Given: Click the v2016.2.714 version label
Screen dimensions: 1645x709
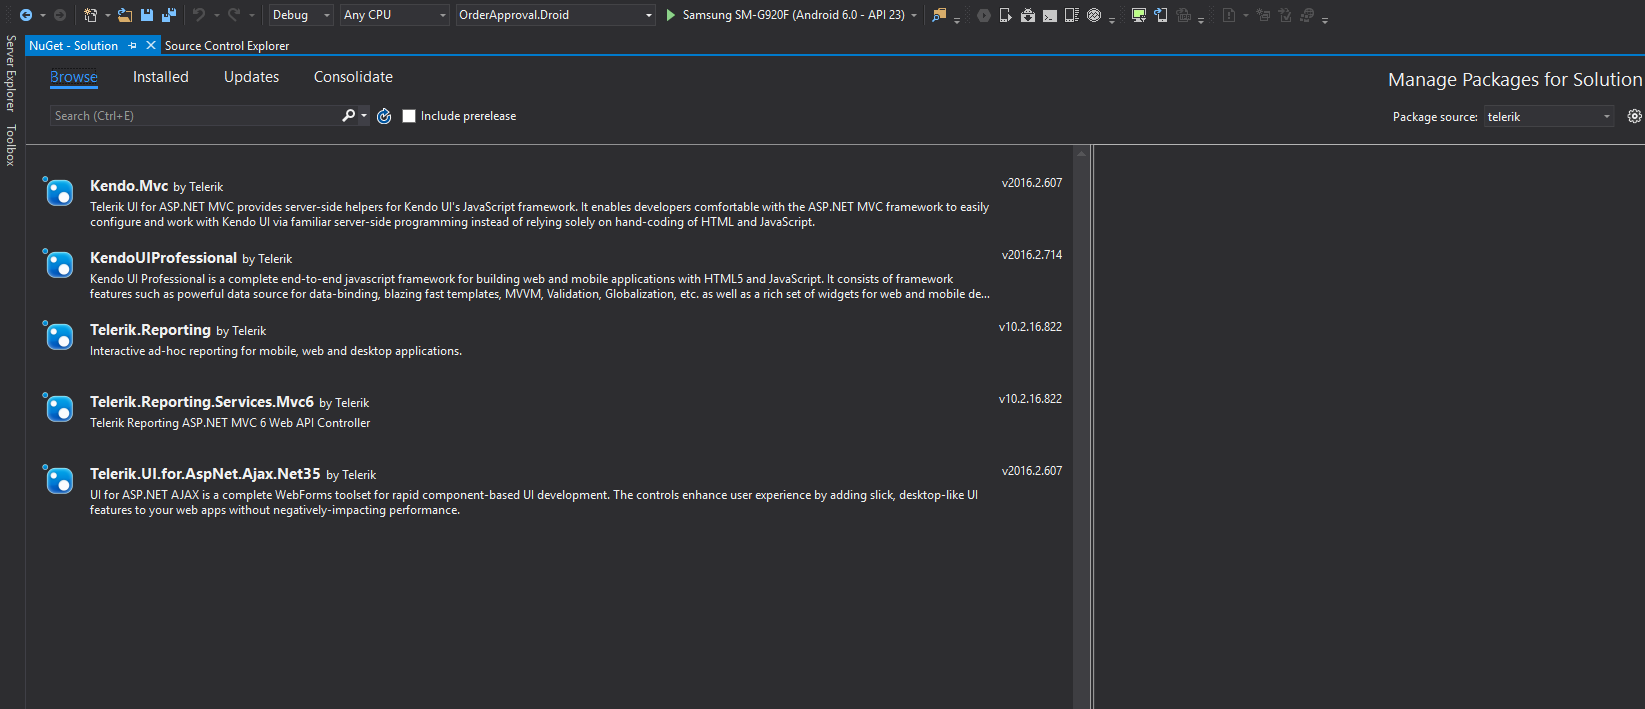Looking at the screenshot, I should tap(1032, 255).
